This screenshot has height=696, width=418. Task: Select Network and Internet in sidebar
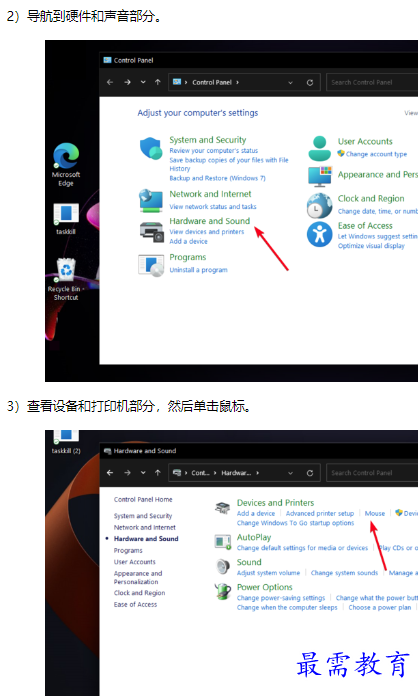point(145,527)
